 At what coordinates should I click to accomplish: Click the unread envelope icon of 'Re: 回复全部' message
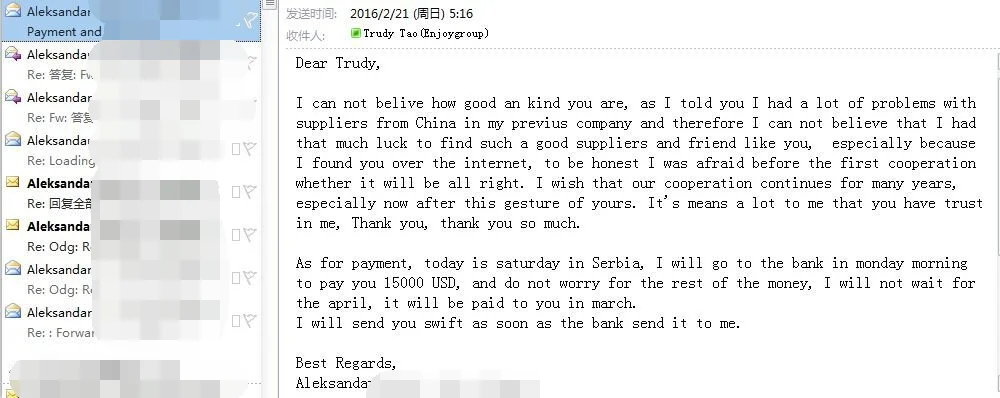coord(13,182)
